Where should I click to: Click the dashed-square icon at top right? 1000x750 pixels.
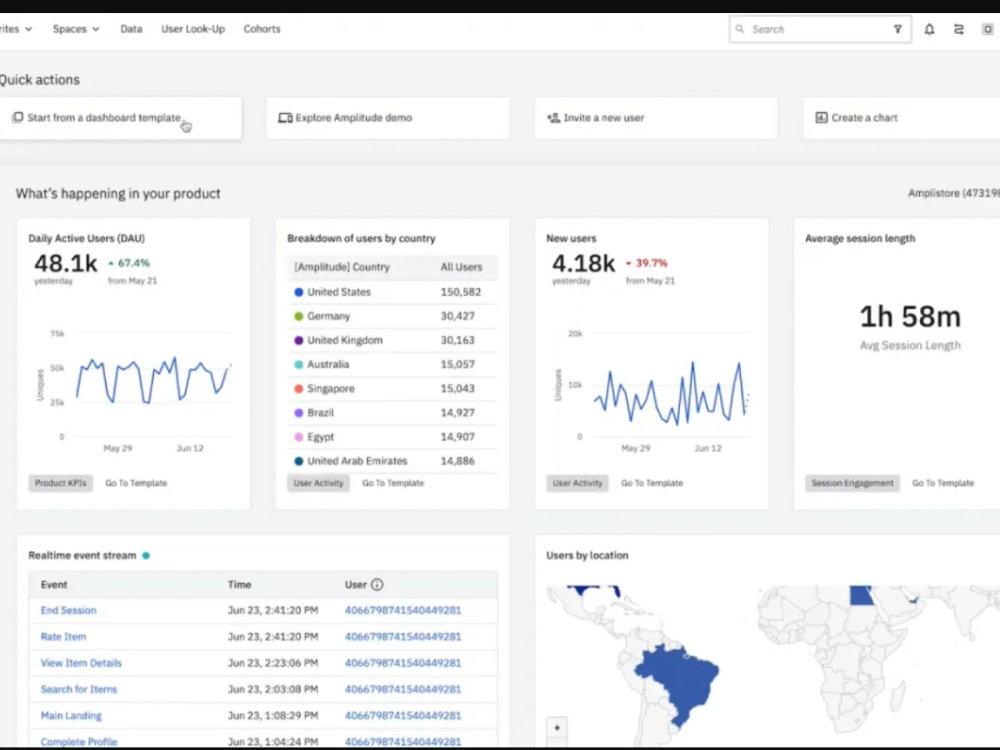click(987, 29)
